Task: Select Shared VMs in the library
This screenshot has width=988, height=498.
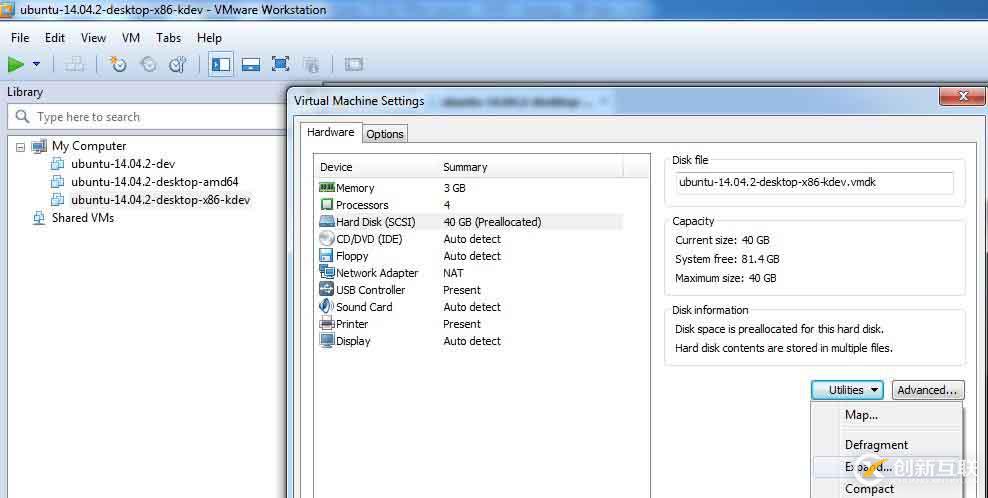Action: click(x=83, y=217)
